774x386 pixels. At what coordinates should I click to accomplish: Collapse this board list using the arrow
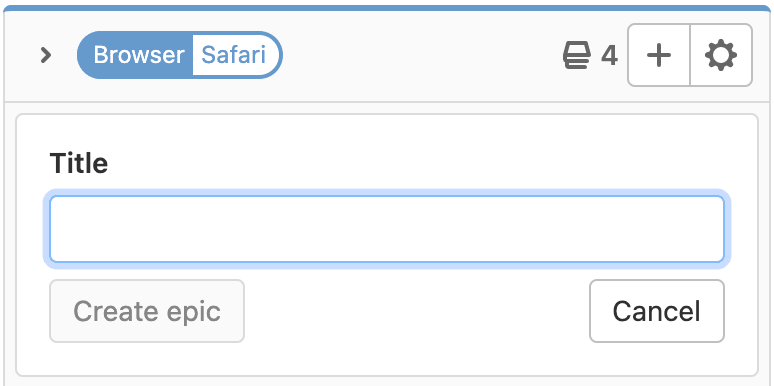tap(45, 55)
